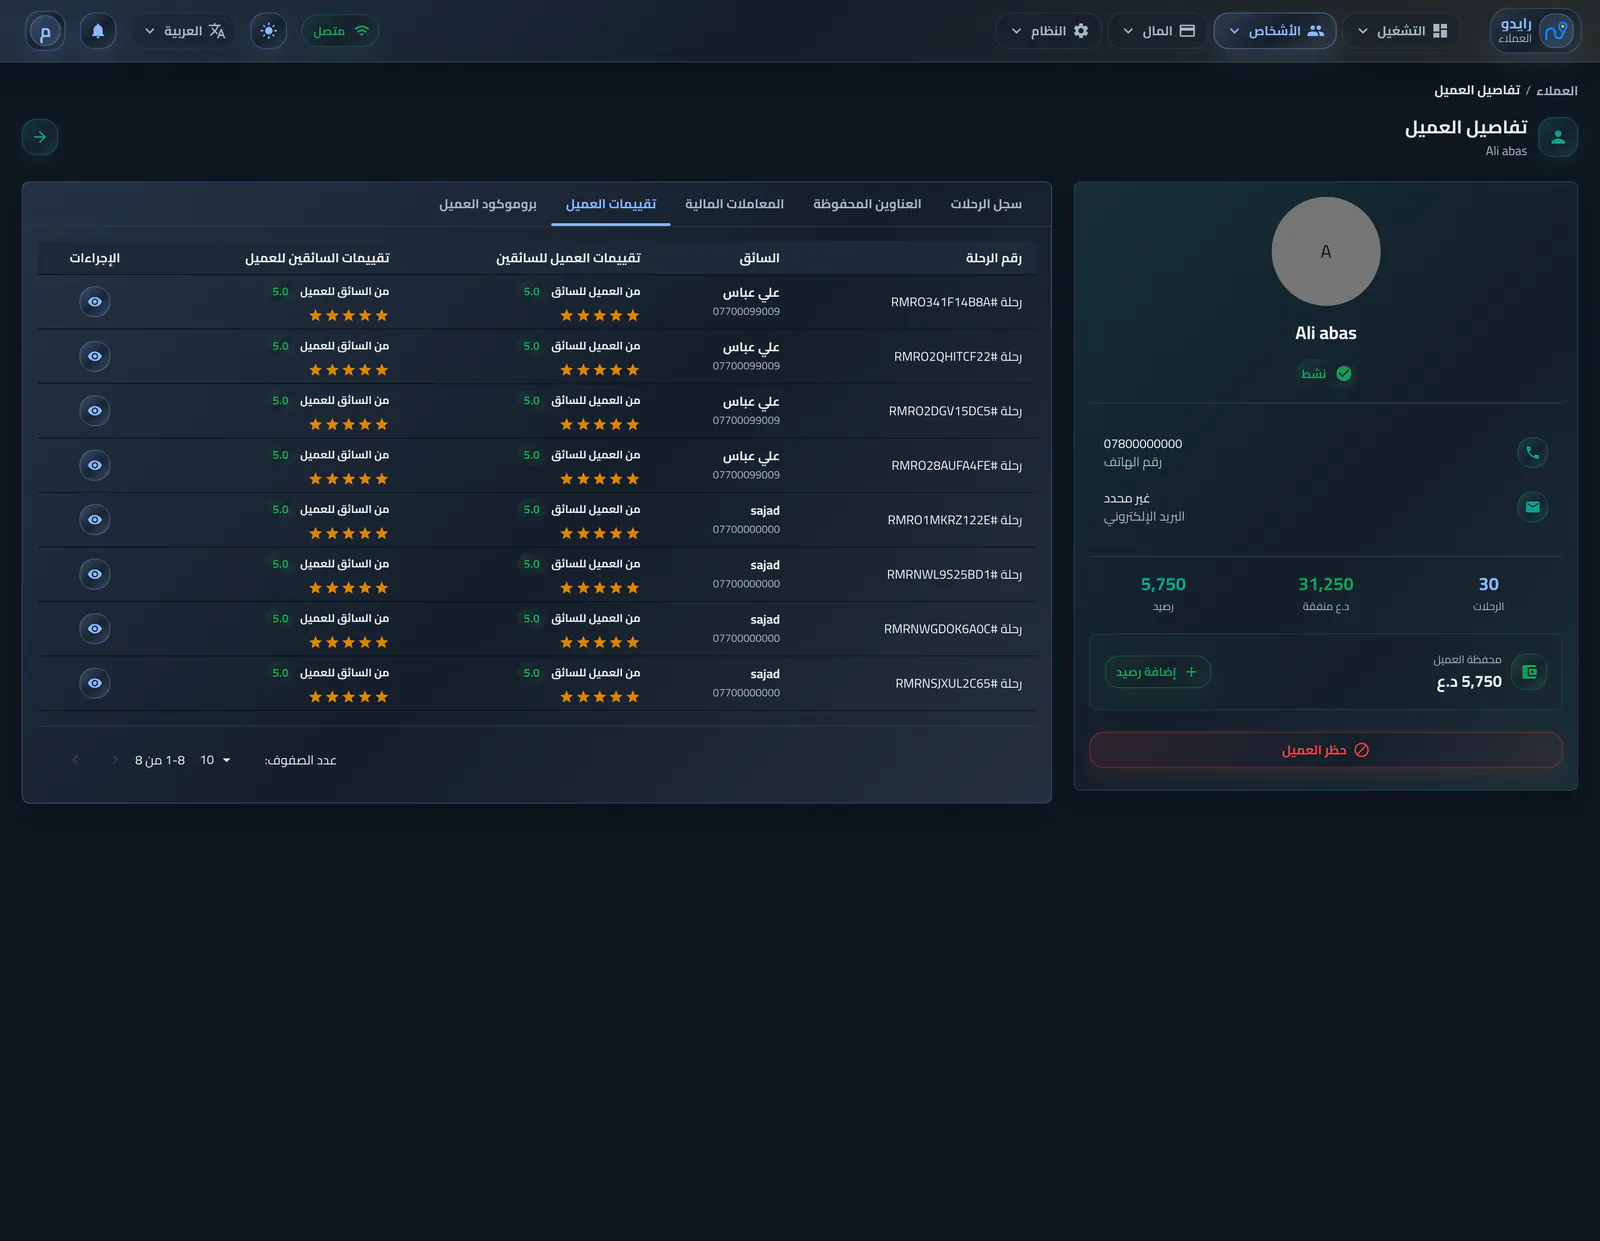Click the حظر العميل block customer button
This screenshot has height=1241, width=1600.
point(1326,750)
